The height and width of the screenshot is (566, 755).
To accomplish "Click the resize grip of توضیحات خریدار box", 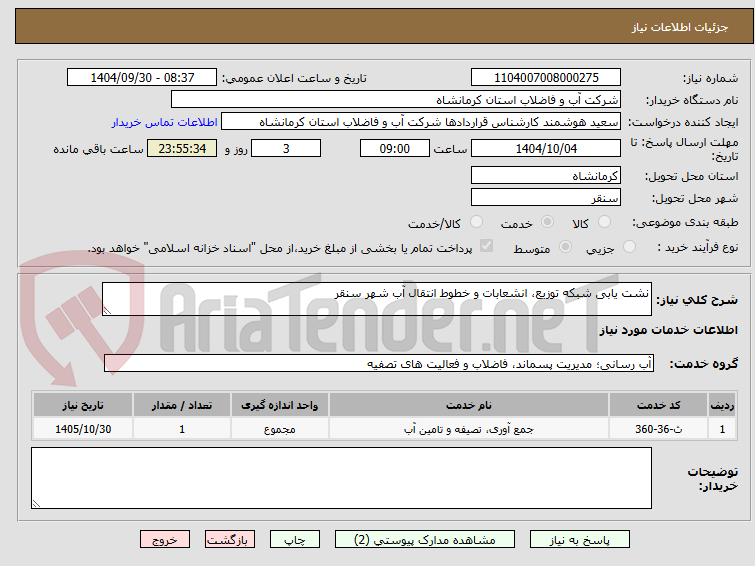I will (x=37, y=503).
